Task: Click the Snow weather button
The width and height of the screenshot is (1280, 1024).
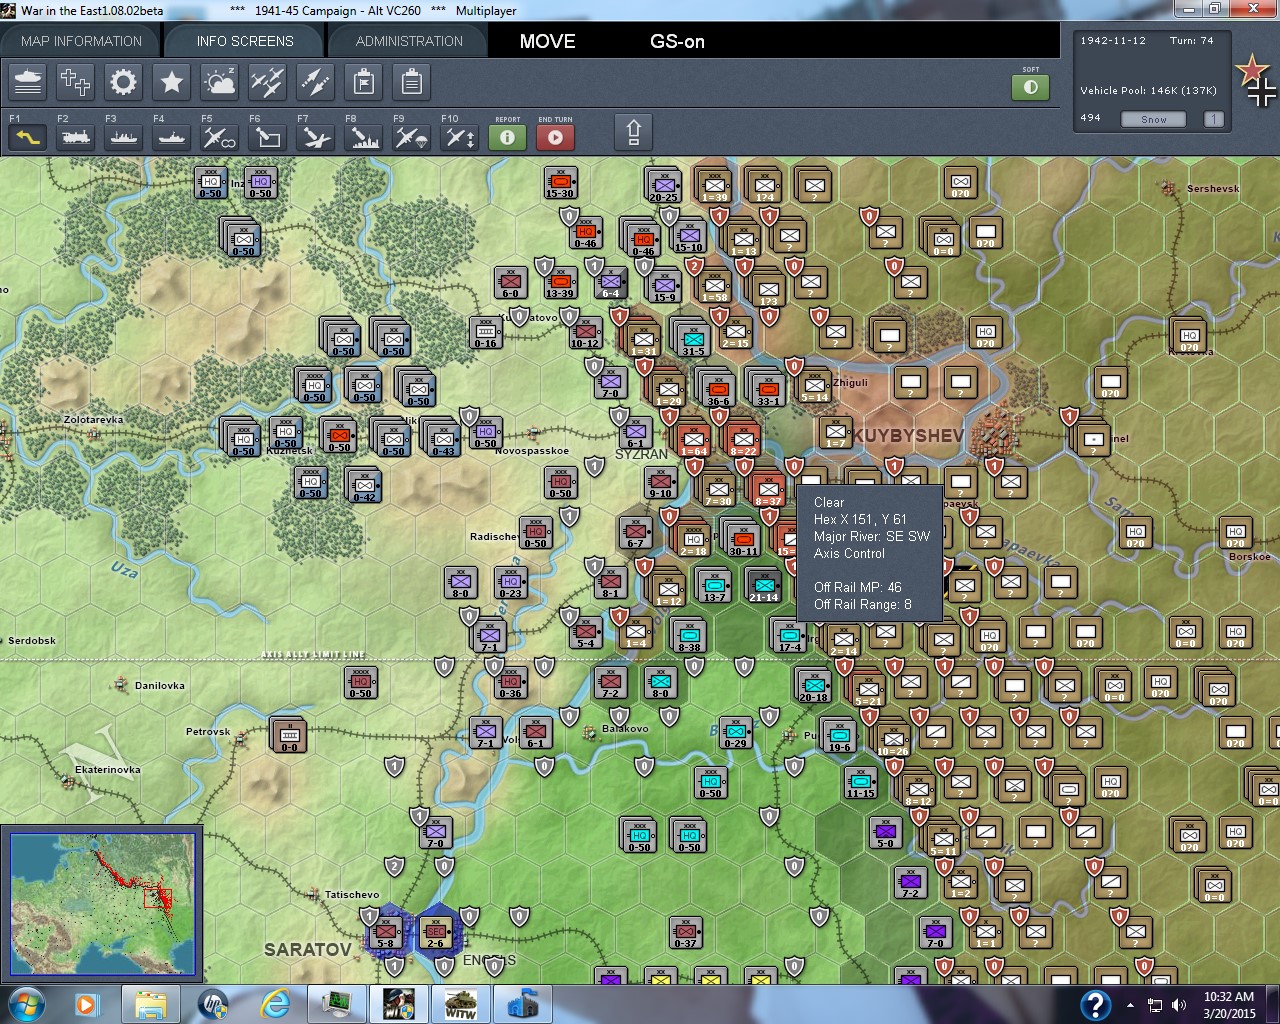Action: click(1154, 119)
